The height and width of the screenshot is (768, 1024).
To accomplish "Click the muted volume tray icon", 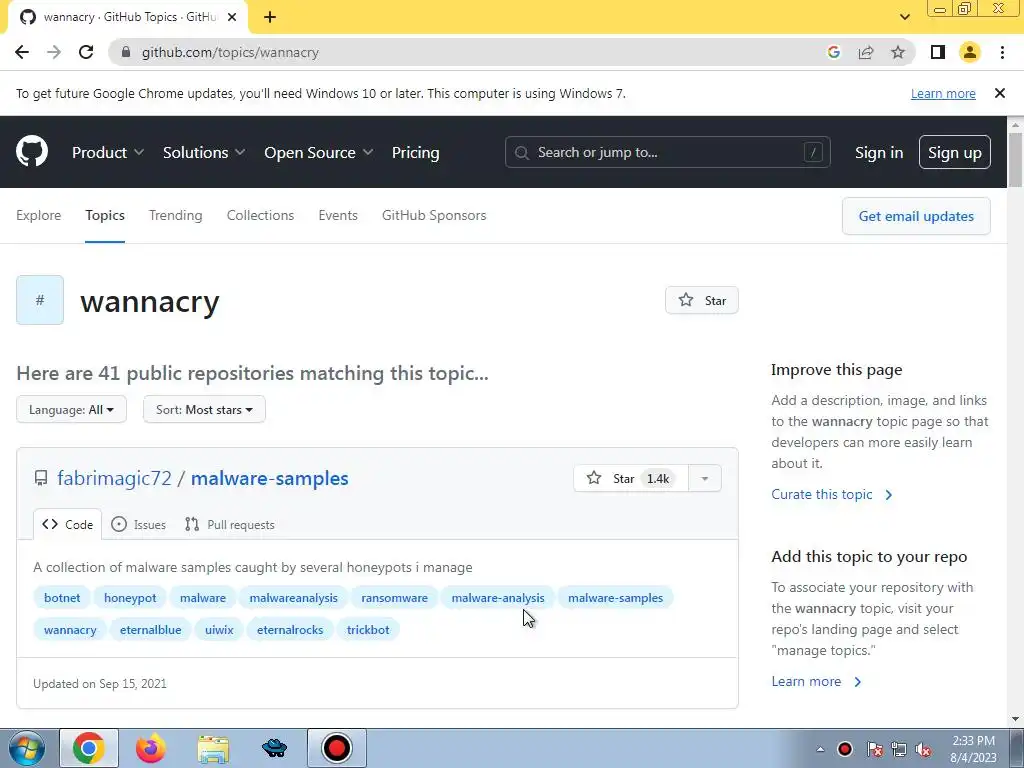I will 923,749.
